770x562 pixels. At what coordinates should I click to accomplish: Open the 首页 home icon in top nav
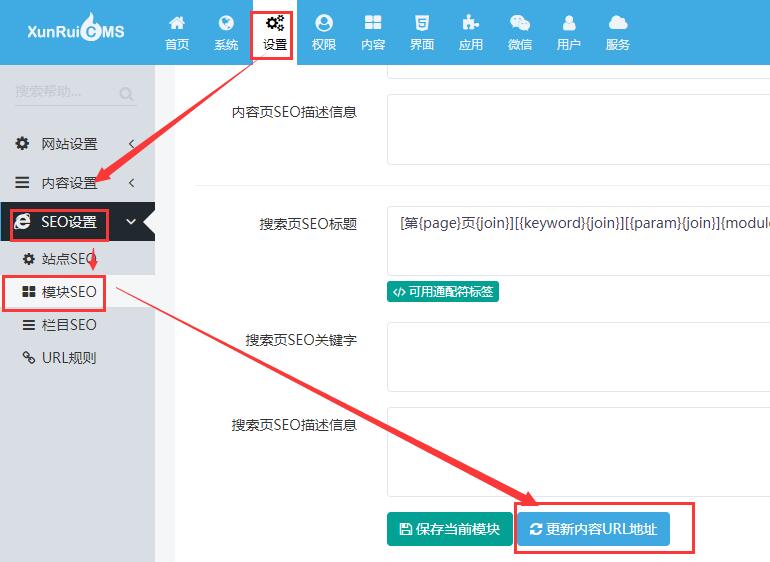[177, 23]
